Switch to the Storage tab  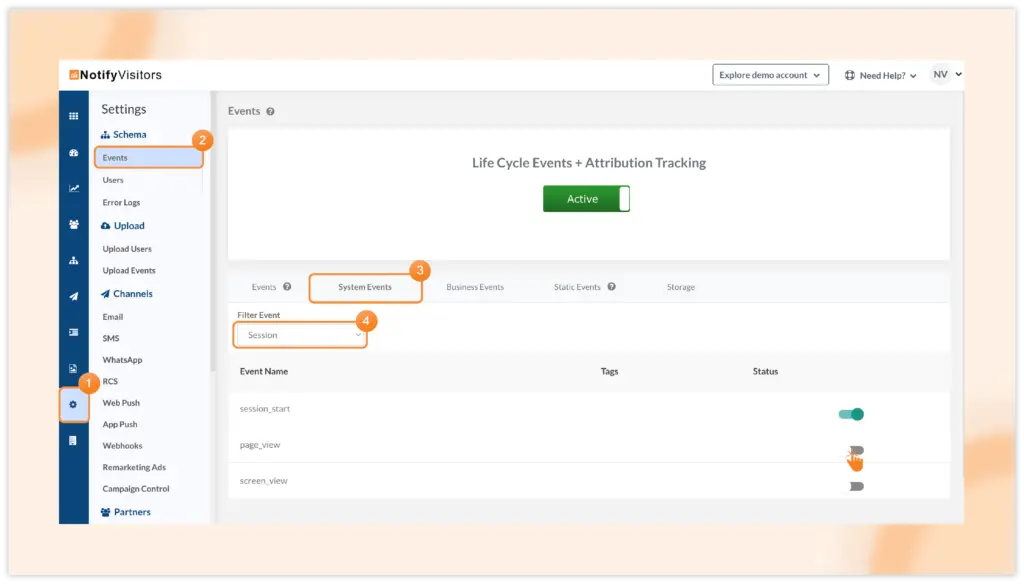point(681,287)
